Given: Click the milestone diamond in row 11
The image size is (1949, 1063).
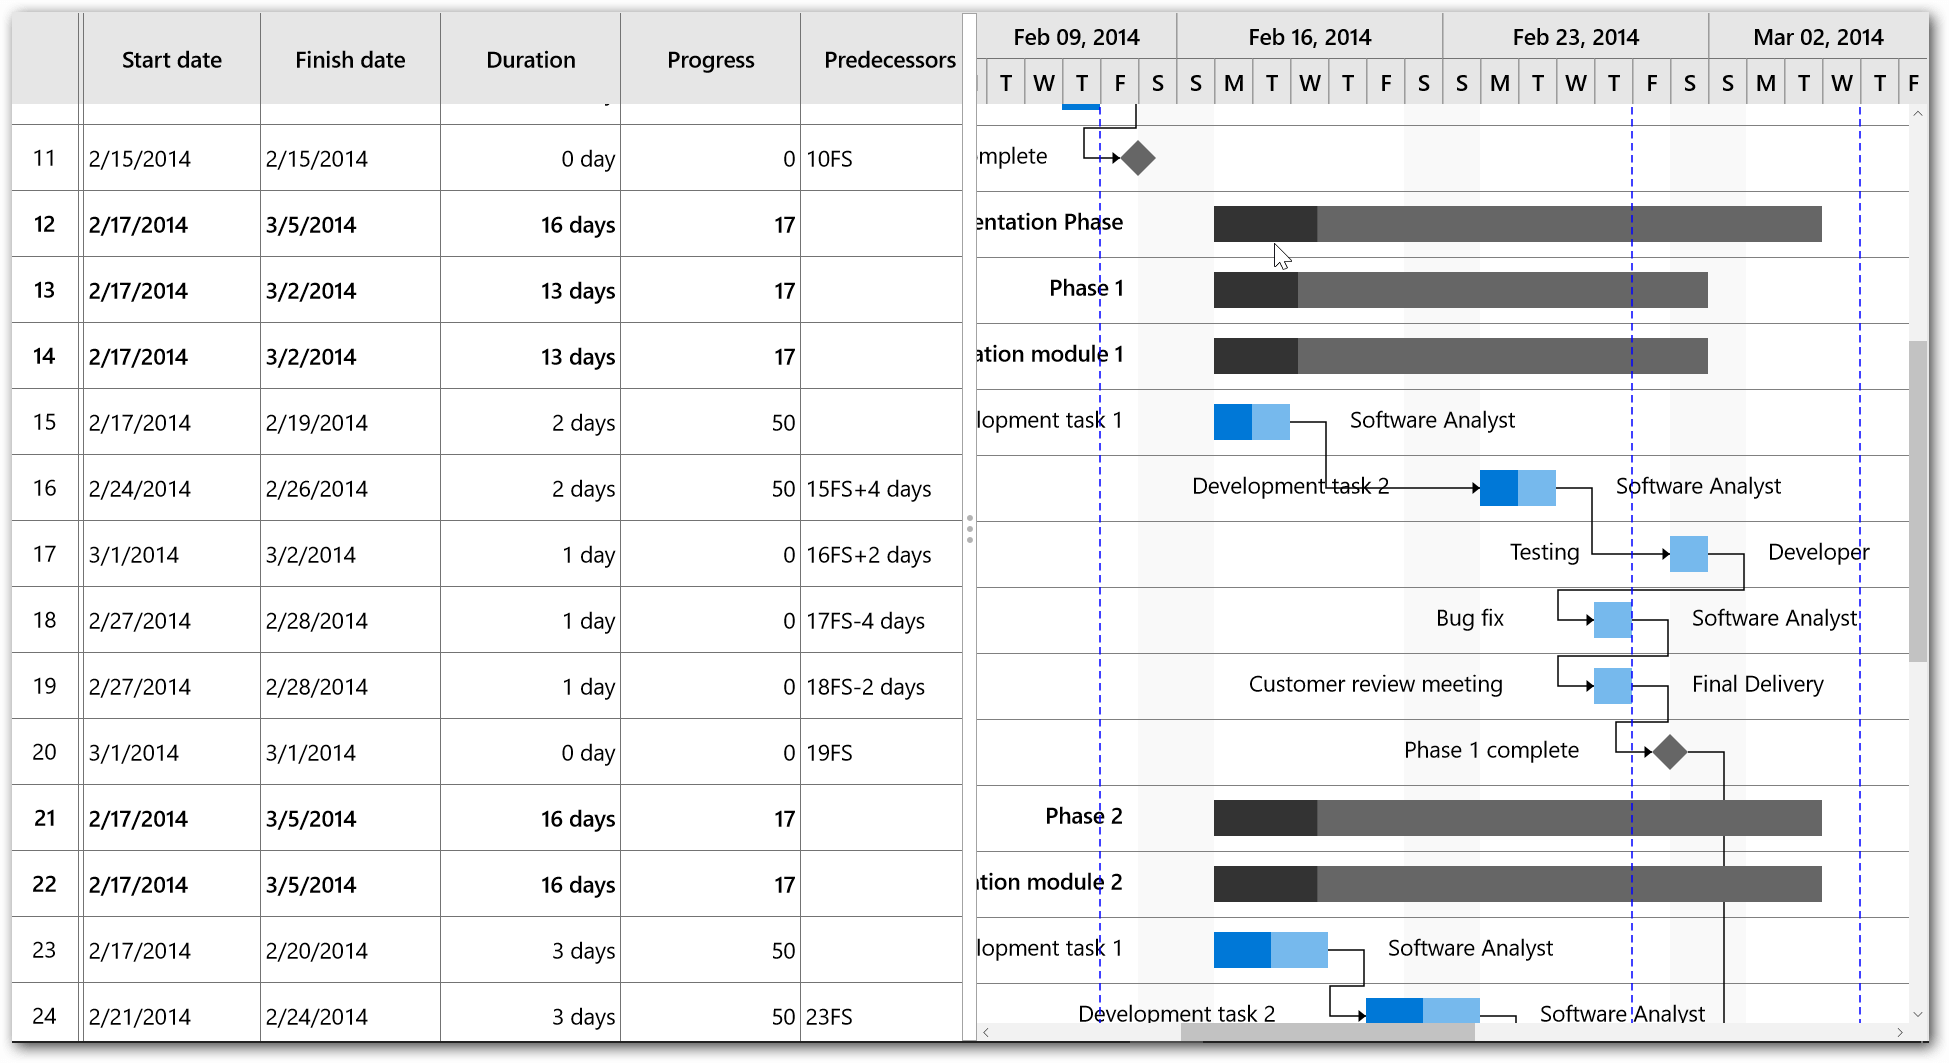Looking at the screenshot, I should click(x=1138, y=158).
